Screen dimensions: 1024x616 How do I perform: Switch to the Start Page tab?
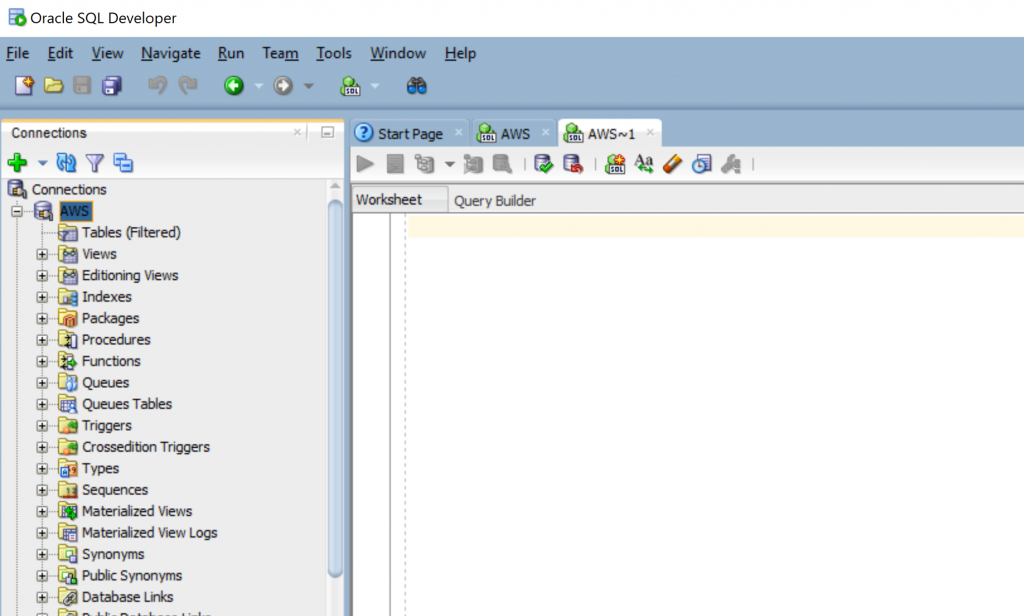click(x=410, y=134)
